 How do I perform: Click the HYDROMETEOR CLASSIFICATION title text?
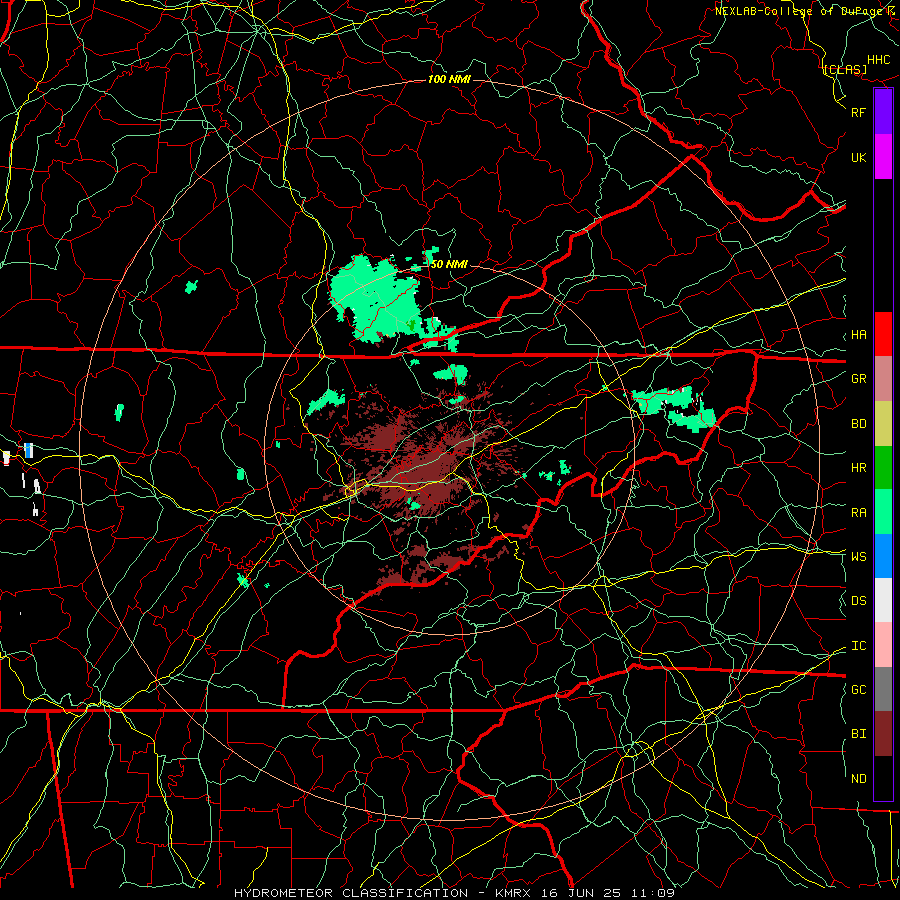pos(351,893)
